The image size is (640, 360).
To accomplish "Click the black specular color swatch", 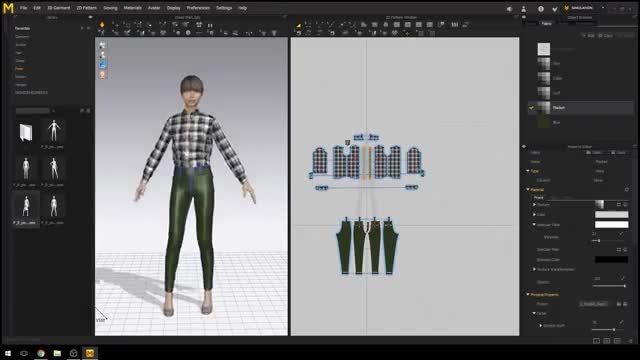I will tap(611, 259).
